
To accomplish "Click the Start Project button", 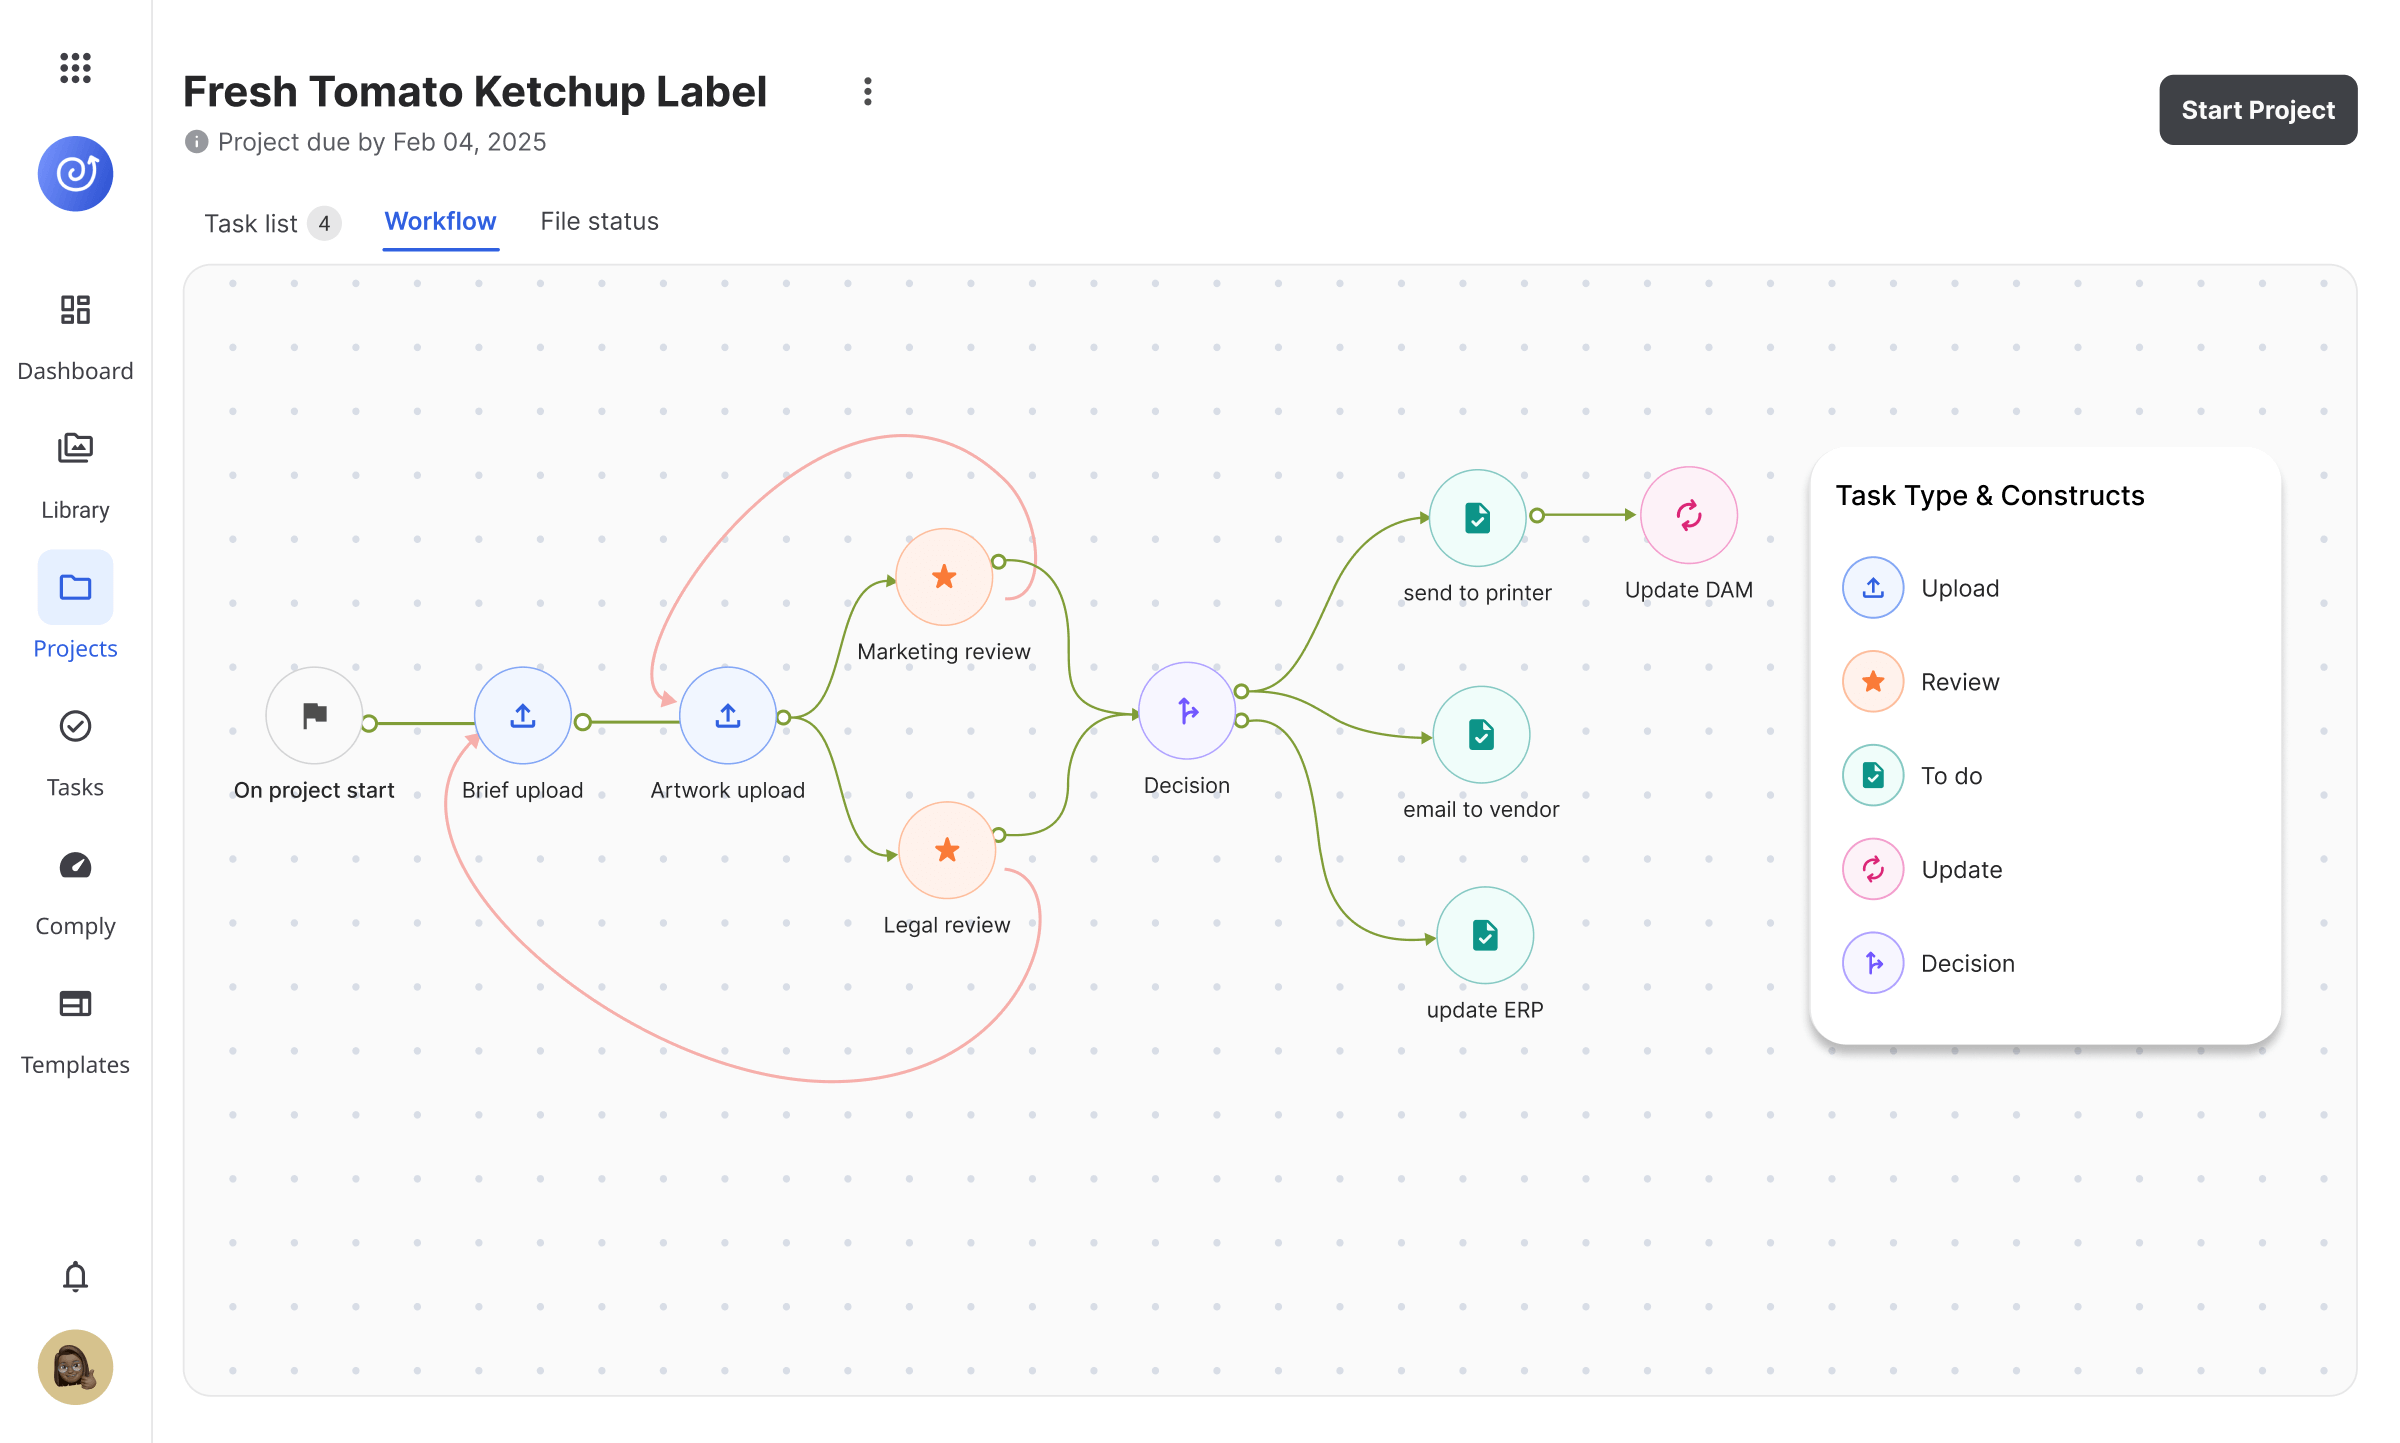I will [2257, 110].
